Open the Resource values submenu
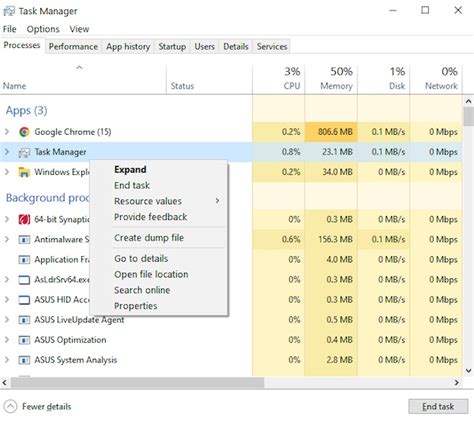The image size is (474, 421). (159, 201)
